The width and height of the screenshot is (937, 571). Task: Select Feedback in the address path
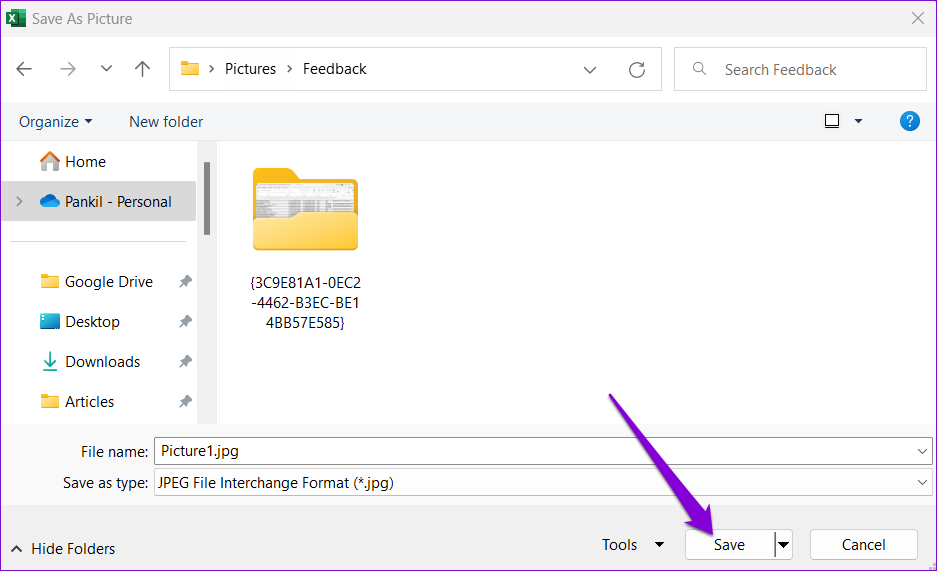(x=335, y=69)
